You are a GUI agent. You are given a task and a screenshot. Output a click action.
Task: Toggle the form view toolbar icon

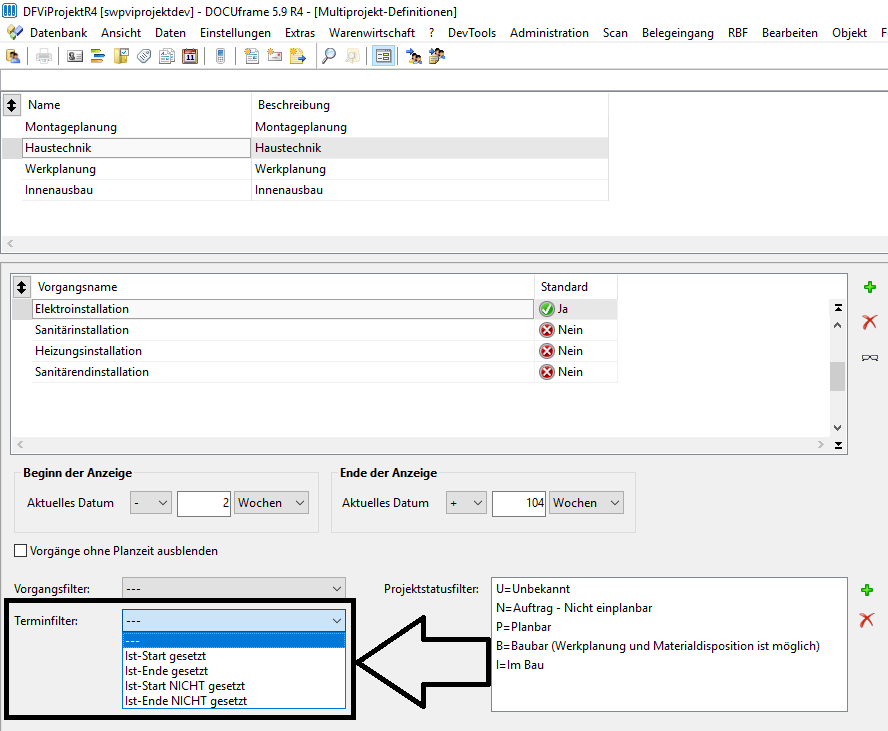pos(383,56)
